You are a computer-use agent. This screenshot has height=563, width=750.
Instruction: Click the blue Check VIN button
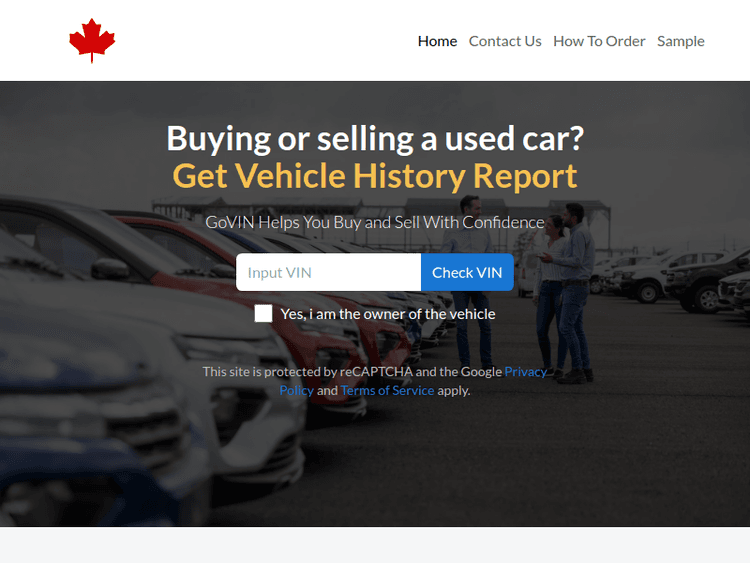pyautogui.click(x=467, y=272)
